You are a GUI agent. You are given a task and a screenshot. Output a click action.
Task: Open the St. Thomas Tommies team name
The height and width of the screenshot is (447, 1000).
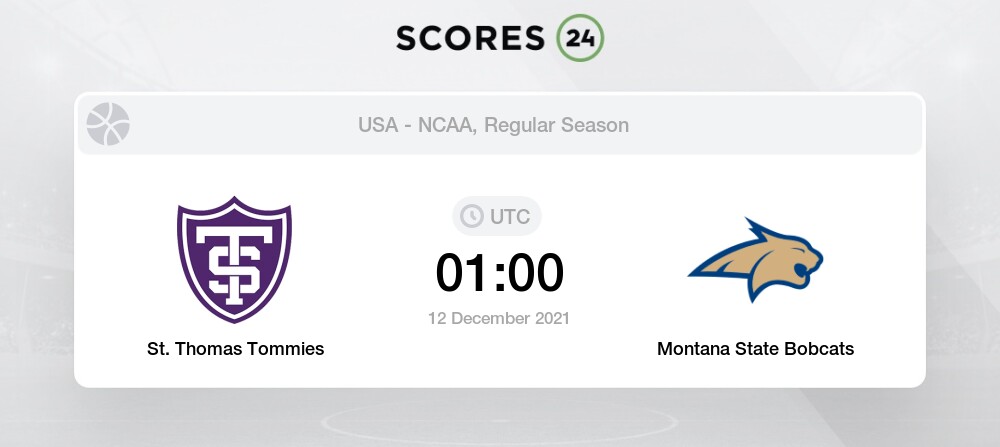[x=235, y=349]
